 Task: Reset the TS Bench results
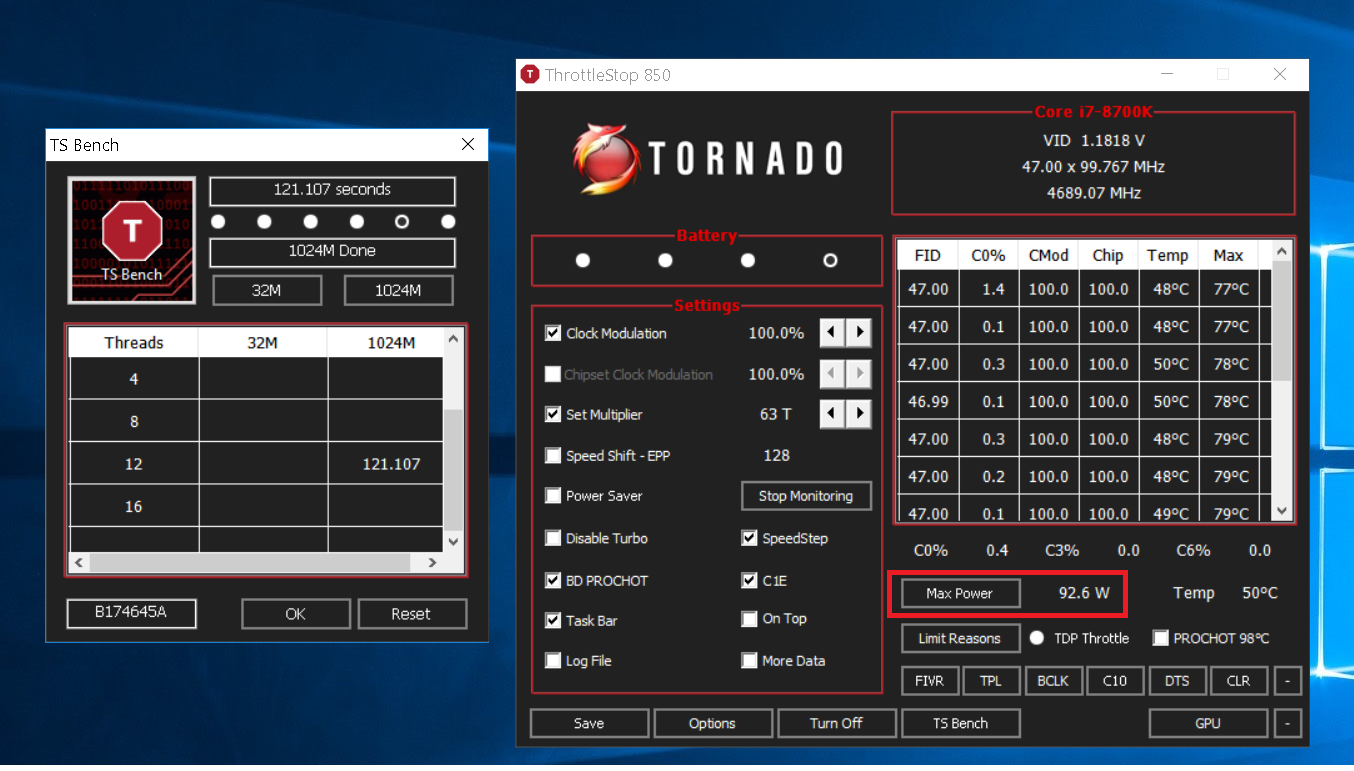tap(411, 614)
